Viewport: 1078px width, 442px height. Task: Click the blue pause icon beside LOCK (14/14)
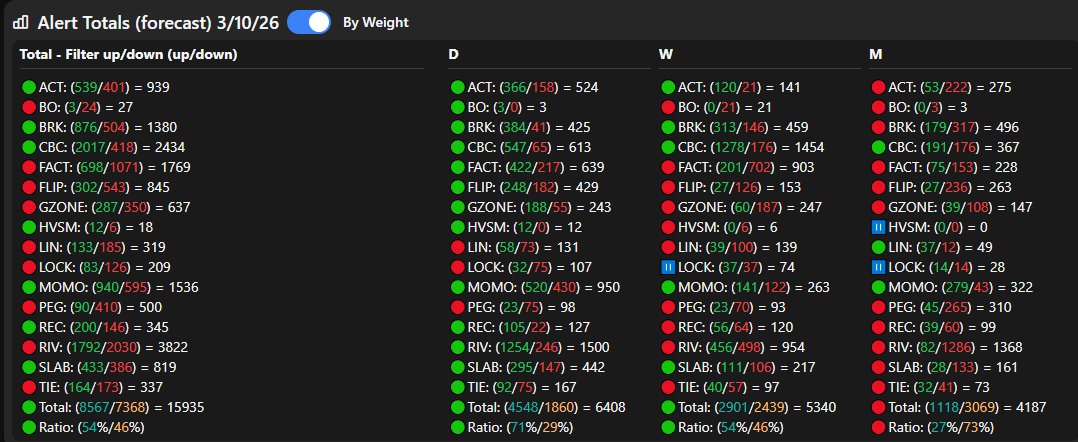tap(878, 267)
